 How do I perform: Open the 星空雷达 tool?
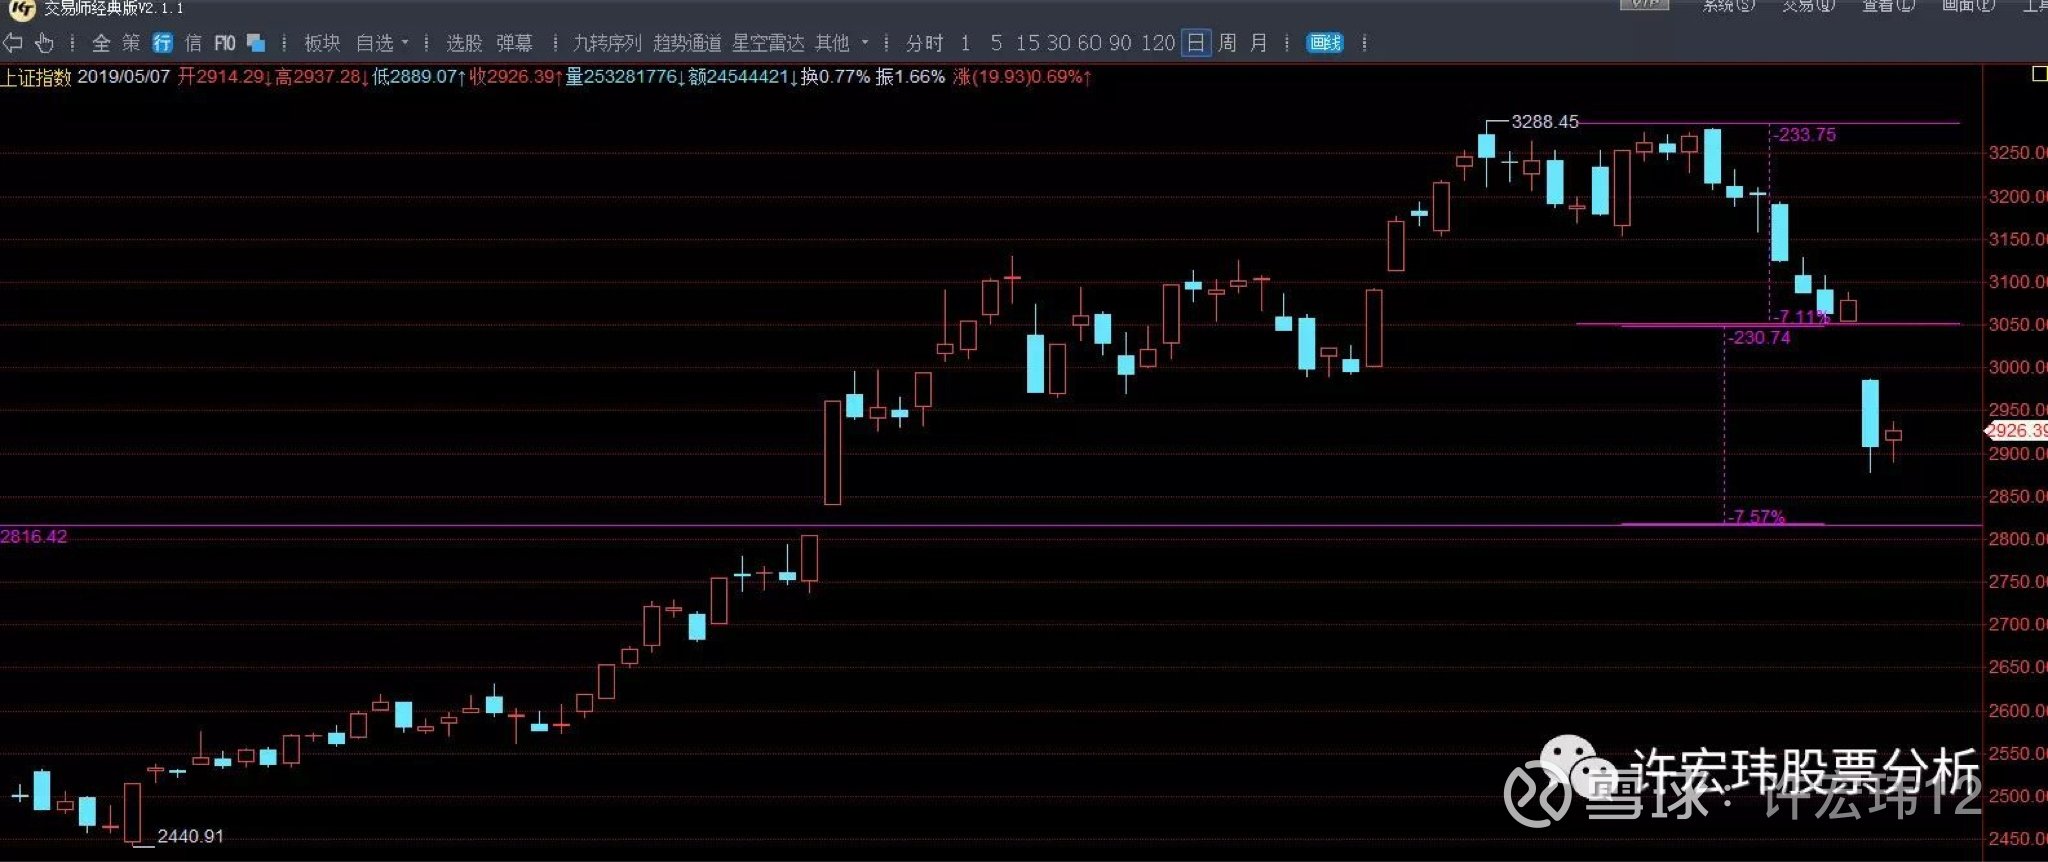point(768,43)
